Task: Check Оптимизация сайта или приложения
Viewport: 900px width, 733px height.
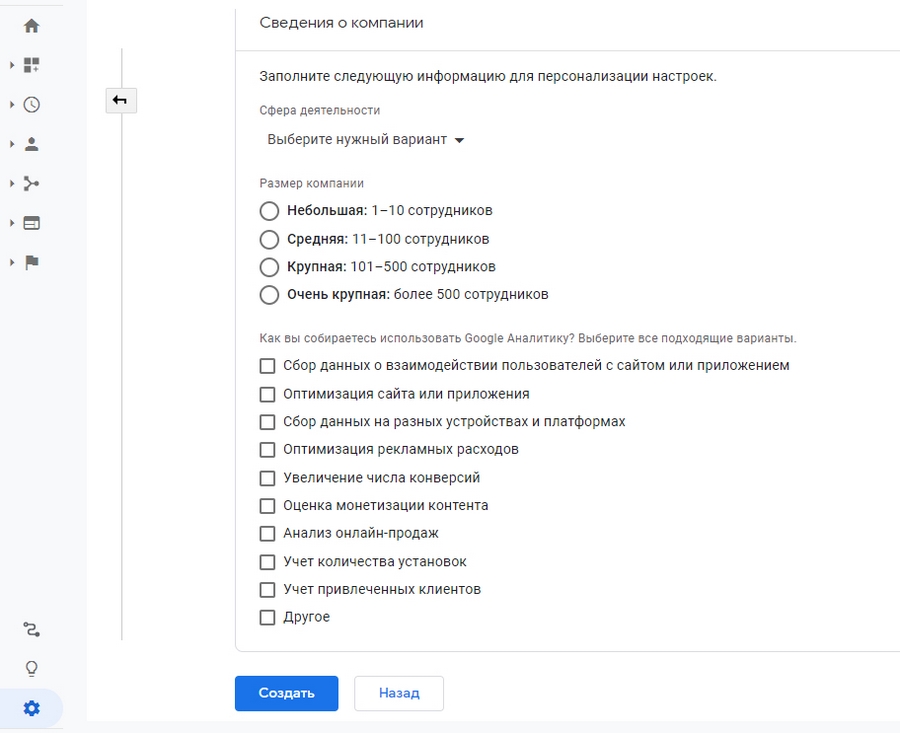Action: [267, 394]
